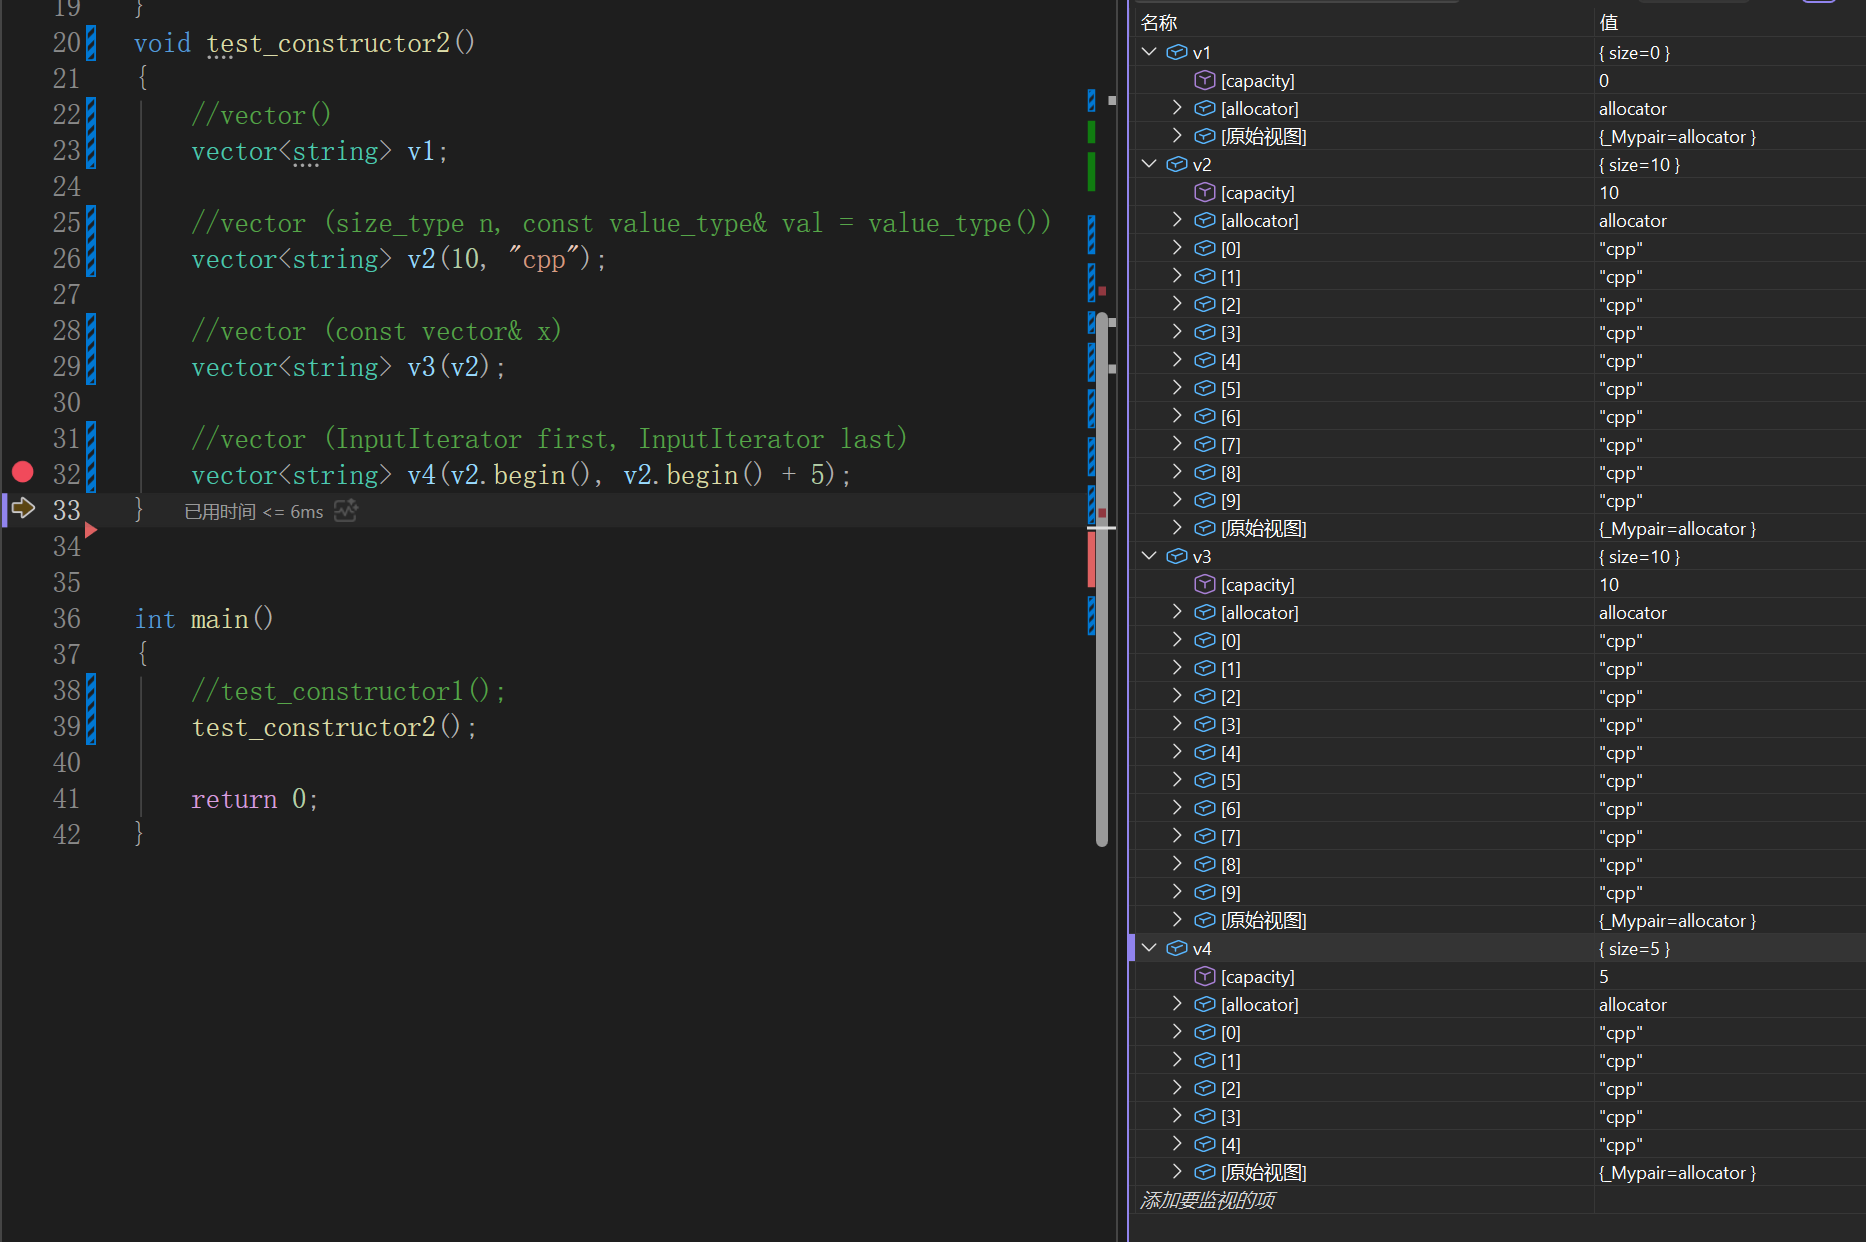Click the 值 column header
The width and height of the screenshot is (1866, 1242).
tap(1609, 22)
